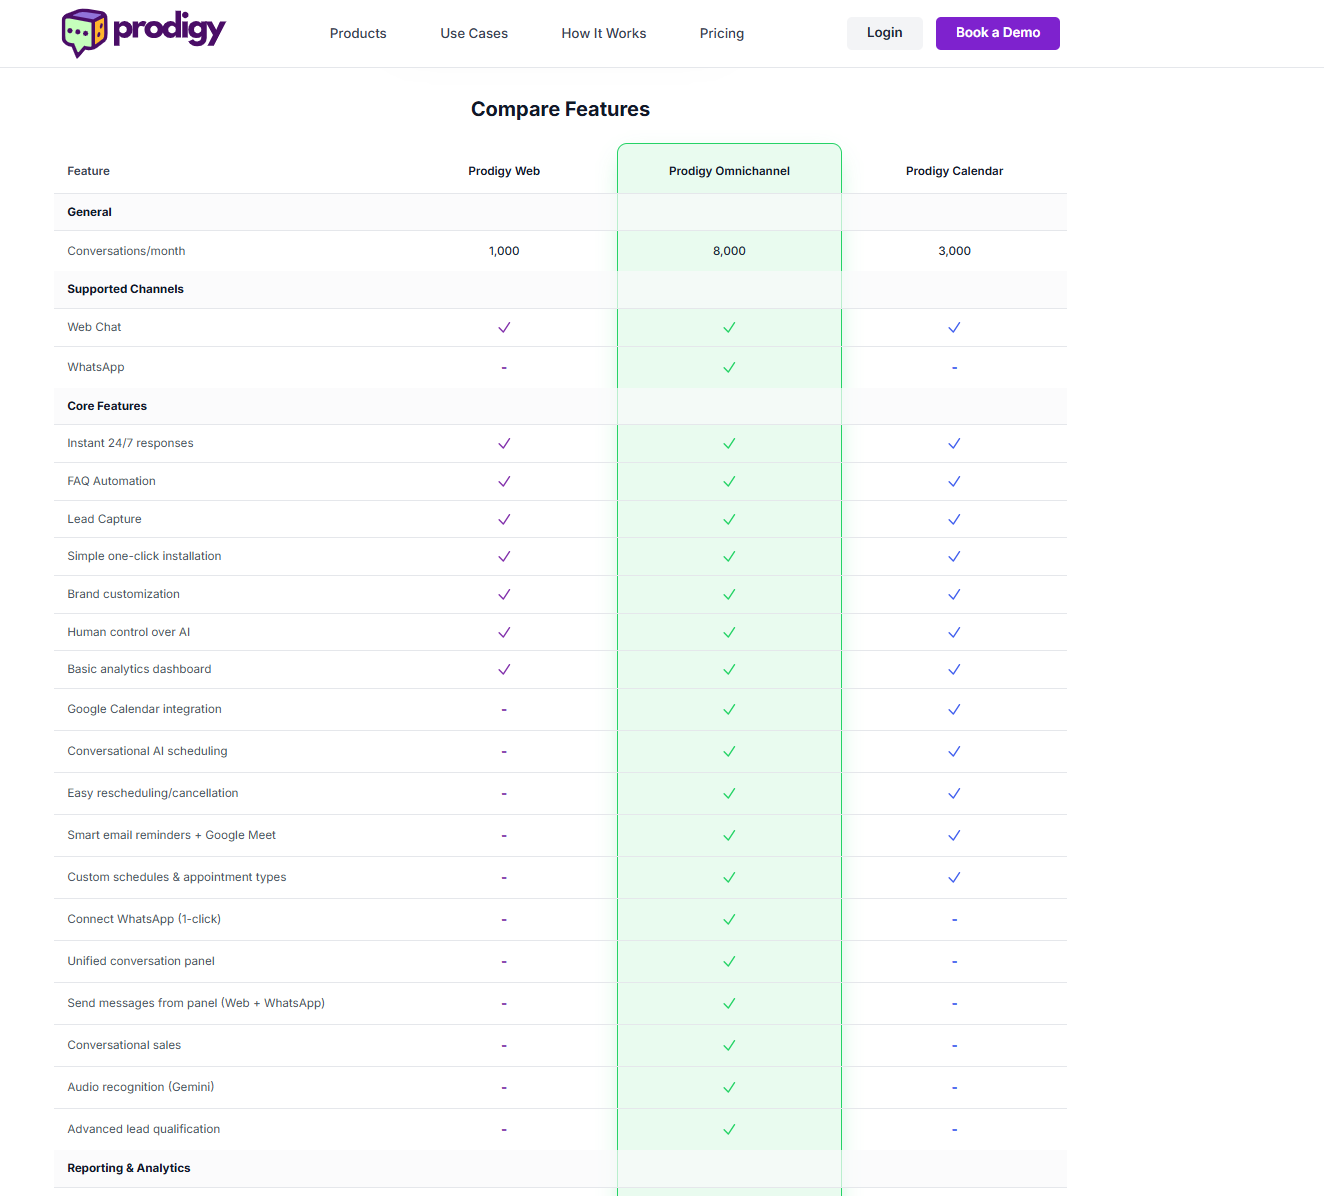The width and height of the screenshot is (1324, 1196).
Task: Click Basic analytics dashboard checkmark under Prodigy Web
Action: click(x=504, y=669)
